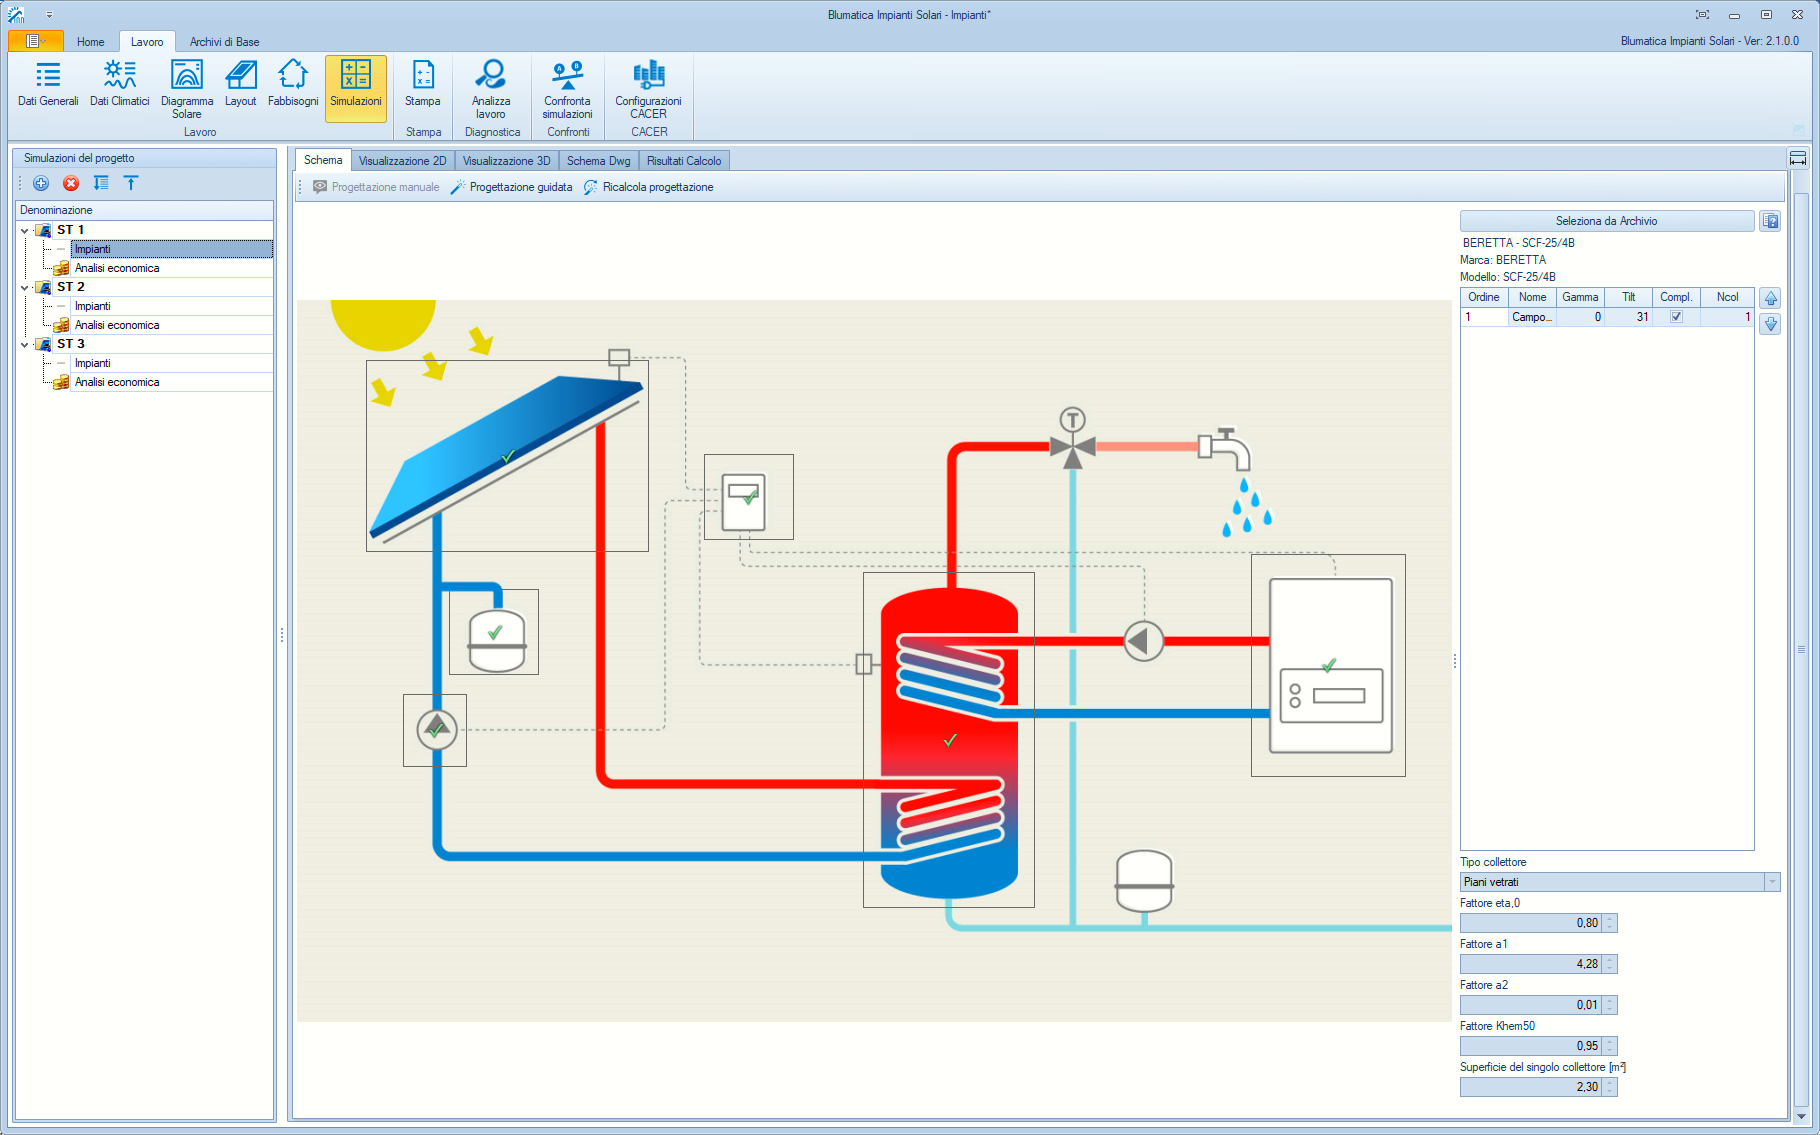Switch to the Visualizzazione 3D tab
The width and height of the screenshot is (1820, 1135).
[506, 161]
